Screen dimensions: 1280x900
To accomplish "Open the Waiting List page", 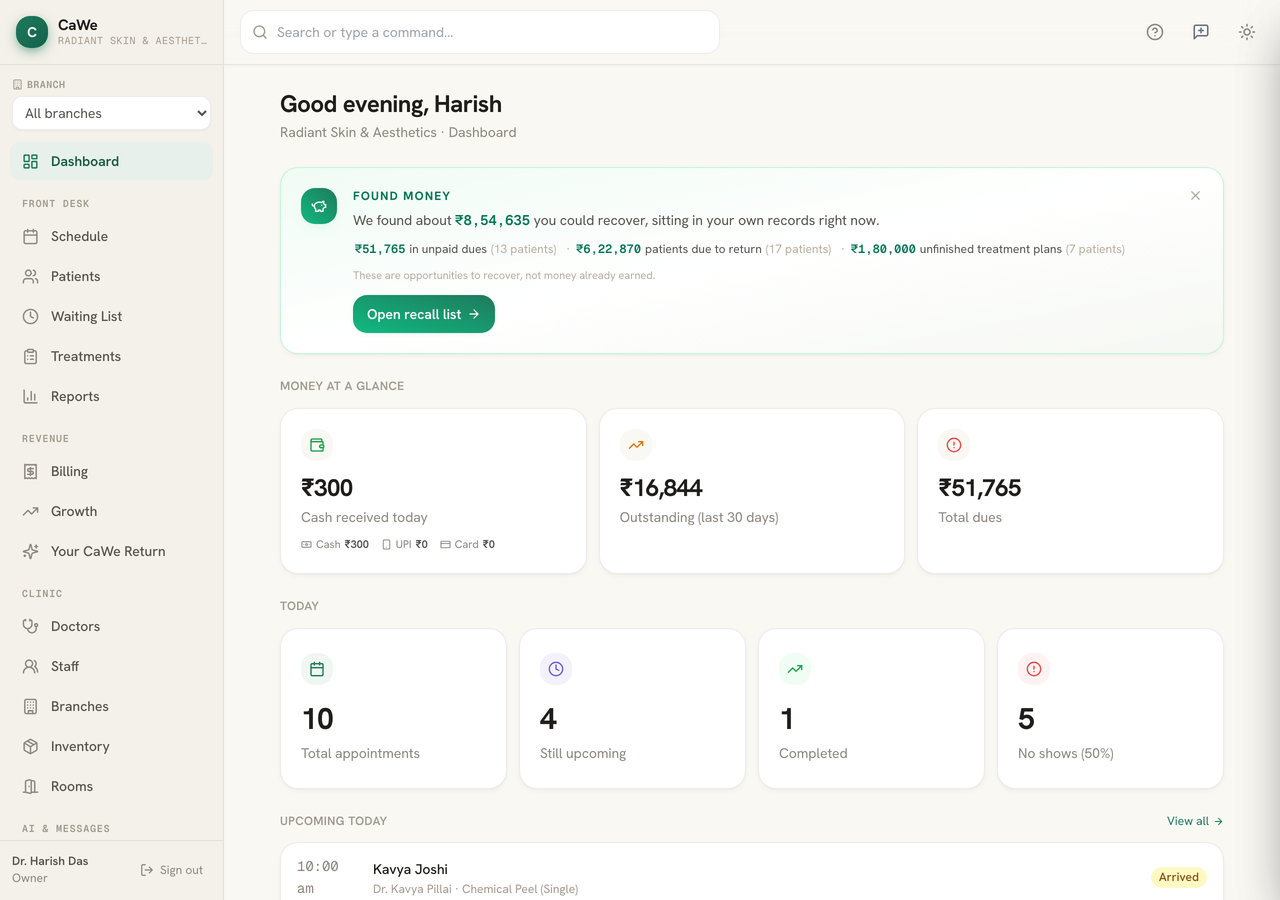I will [x=112, y=316].
